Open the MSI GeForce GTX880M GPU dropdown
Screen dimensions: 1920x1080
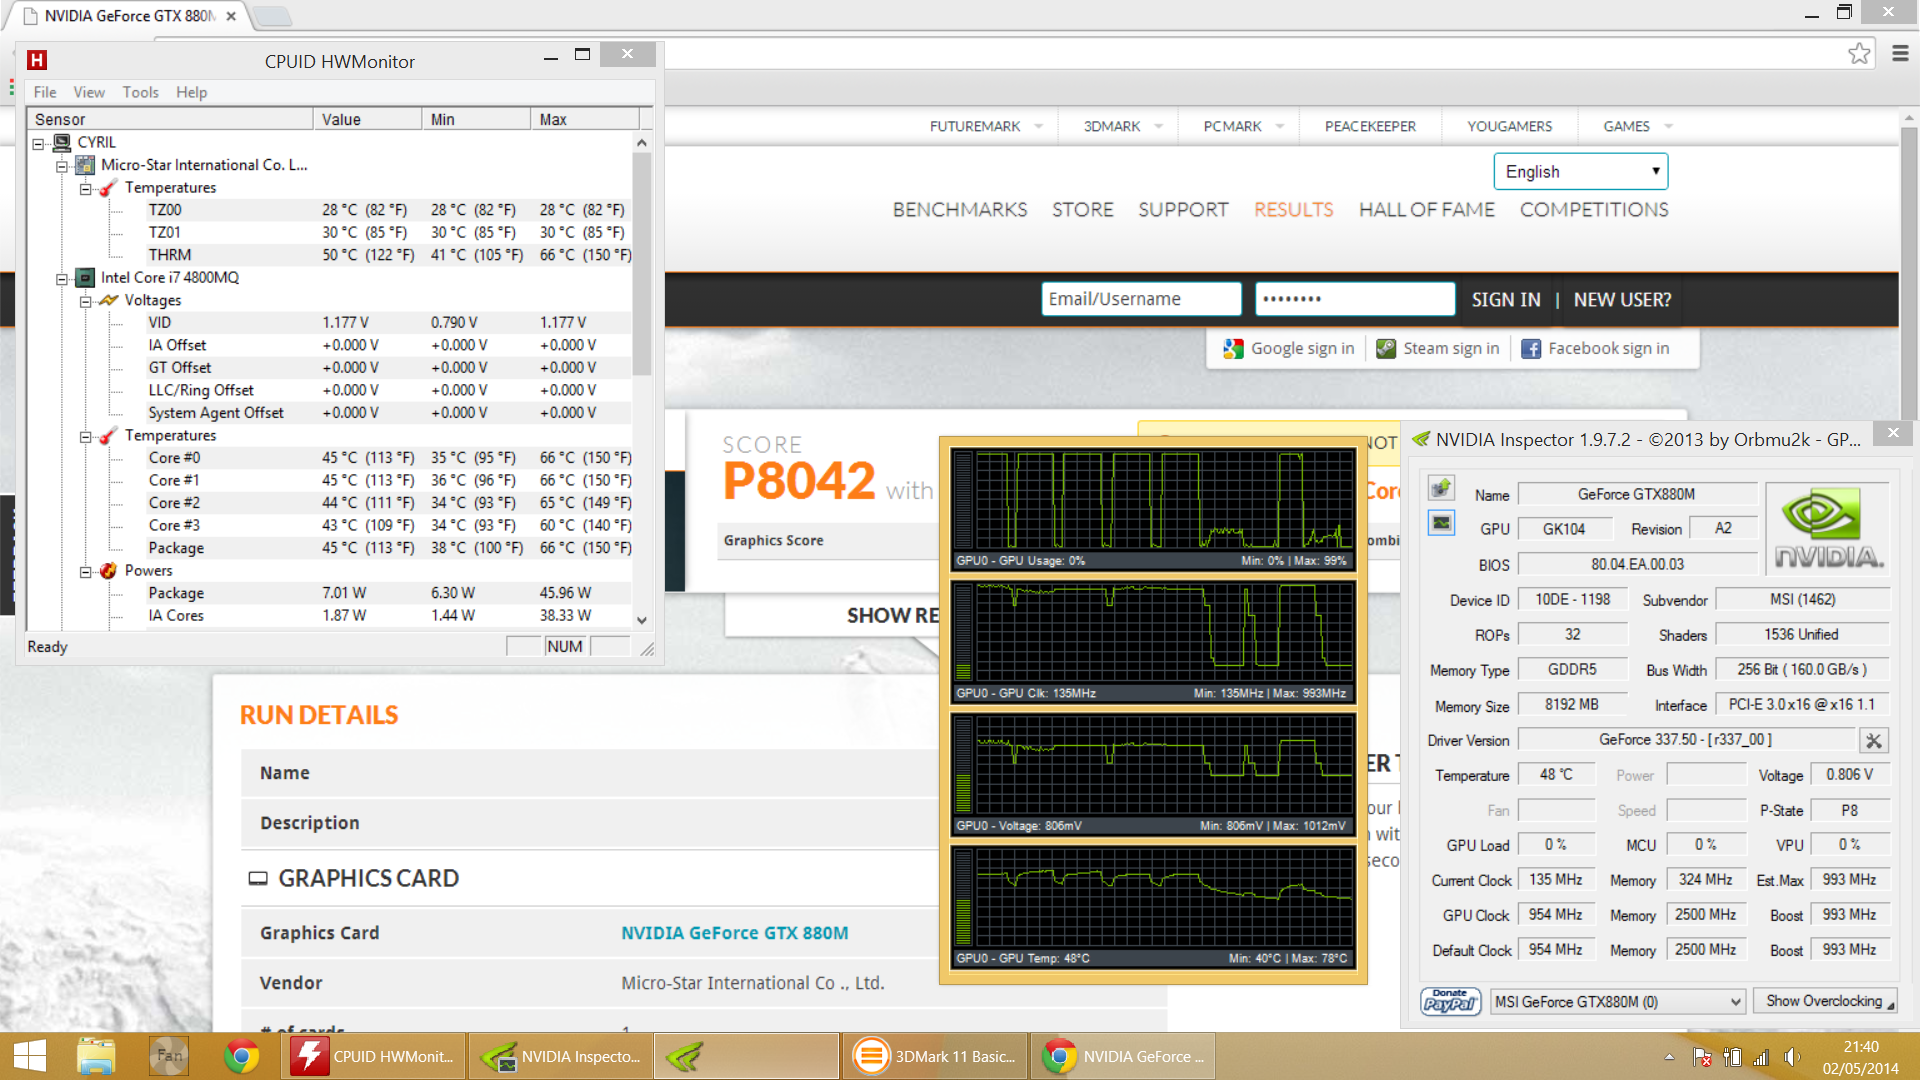(1618, 1001)
